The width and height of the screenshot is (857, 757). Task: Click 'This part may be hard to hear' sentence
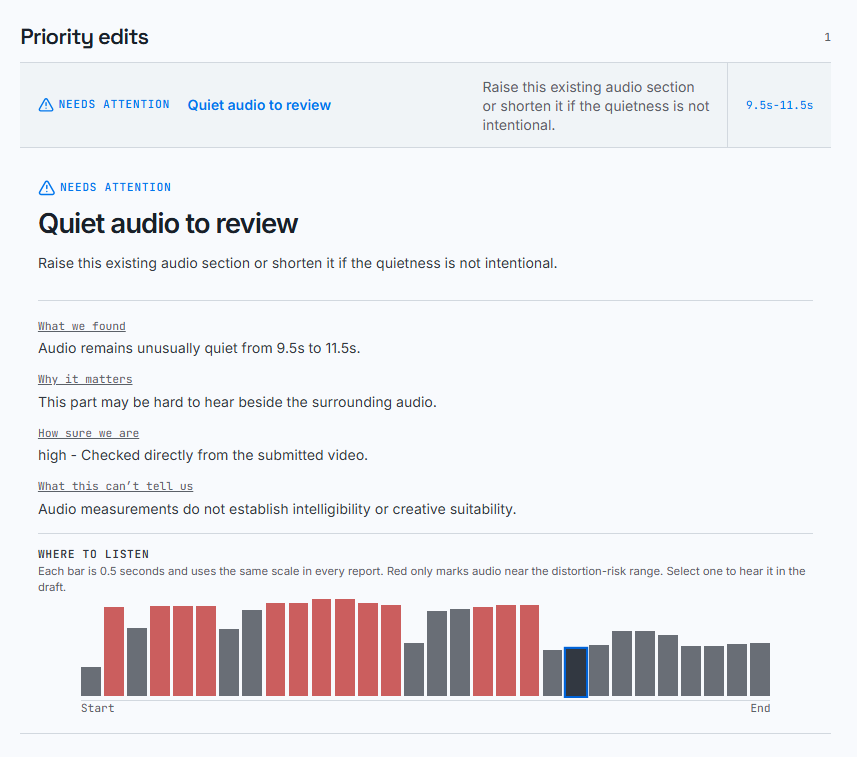[237, 402]
